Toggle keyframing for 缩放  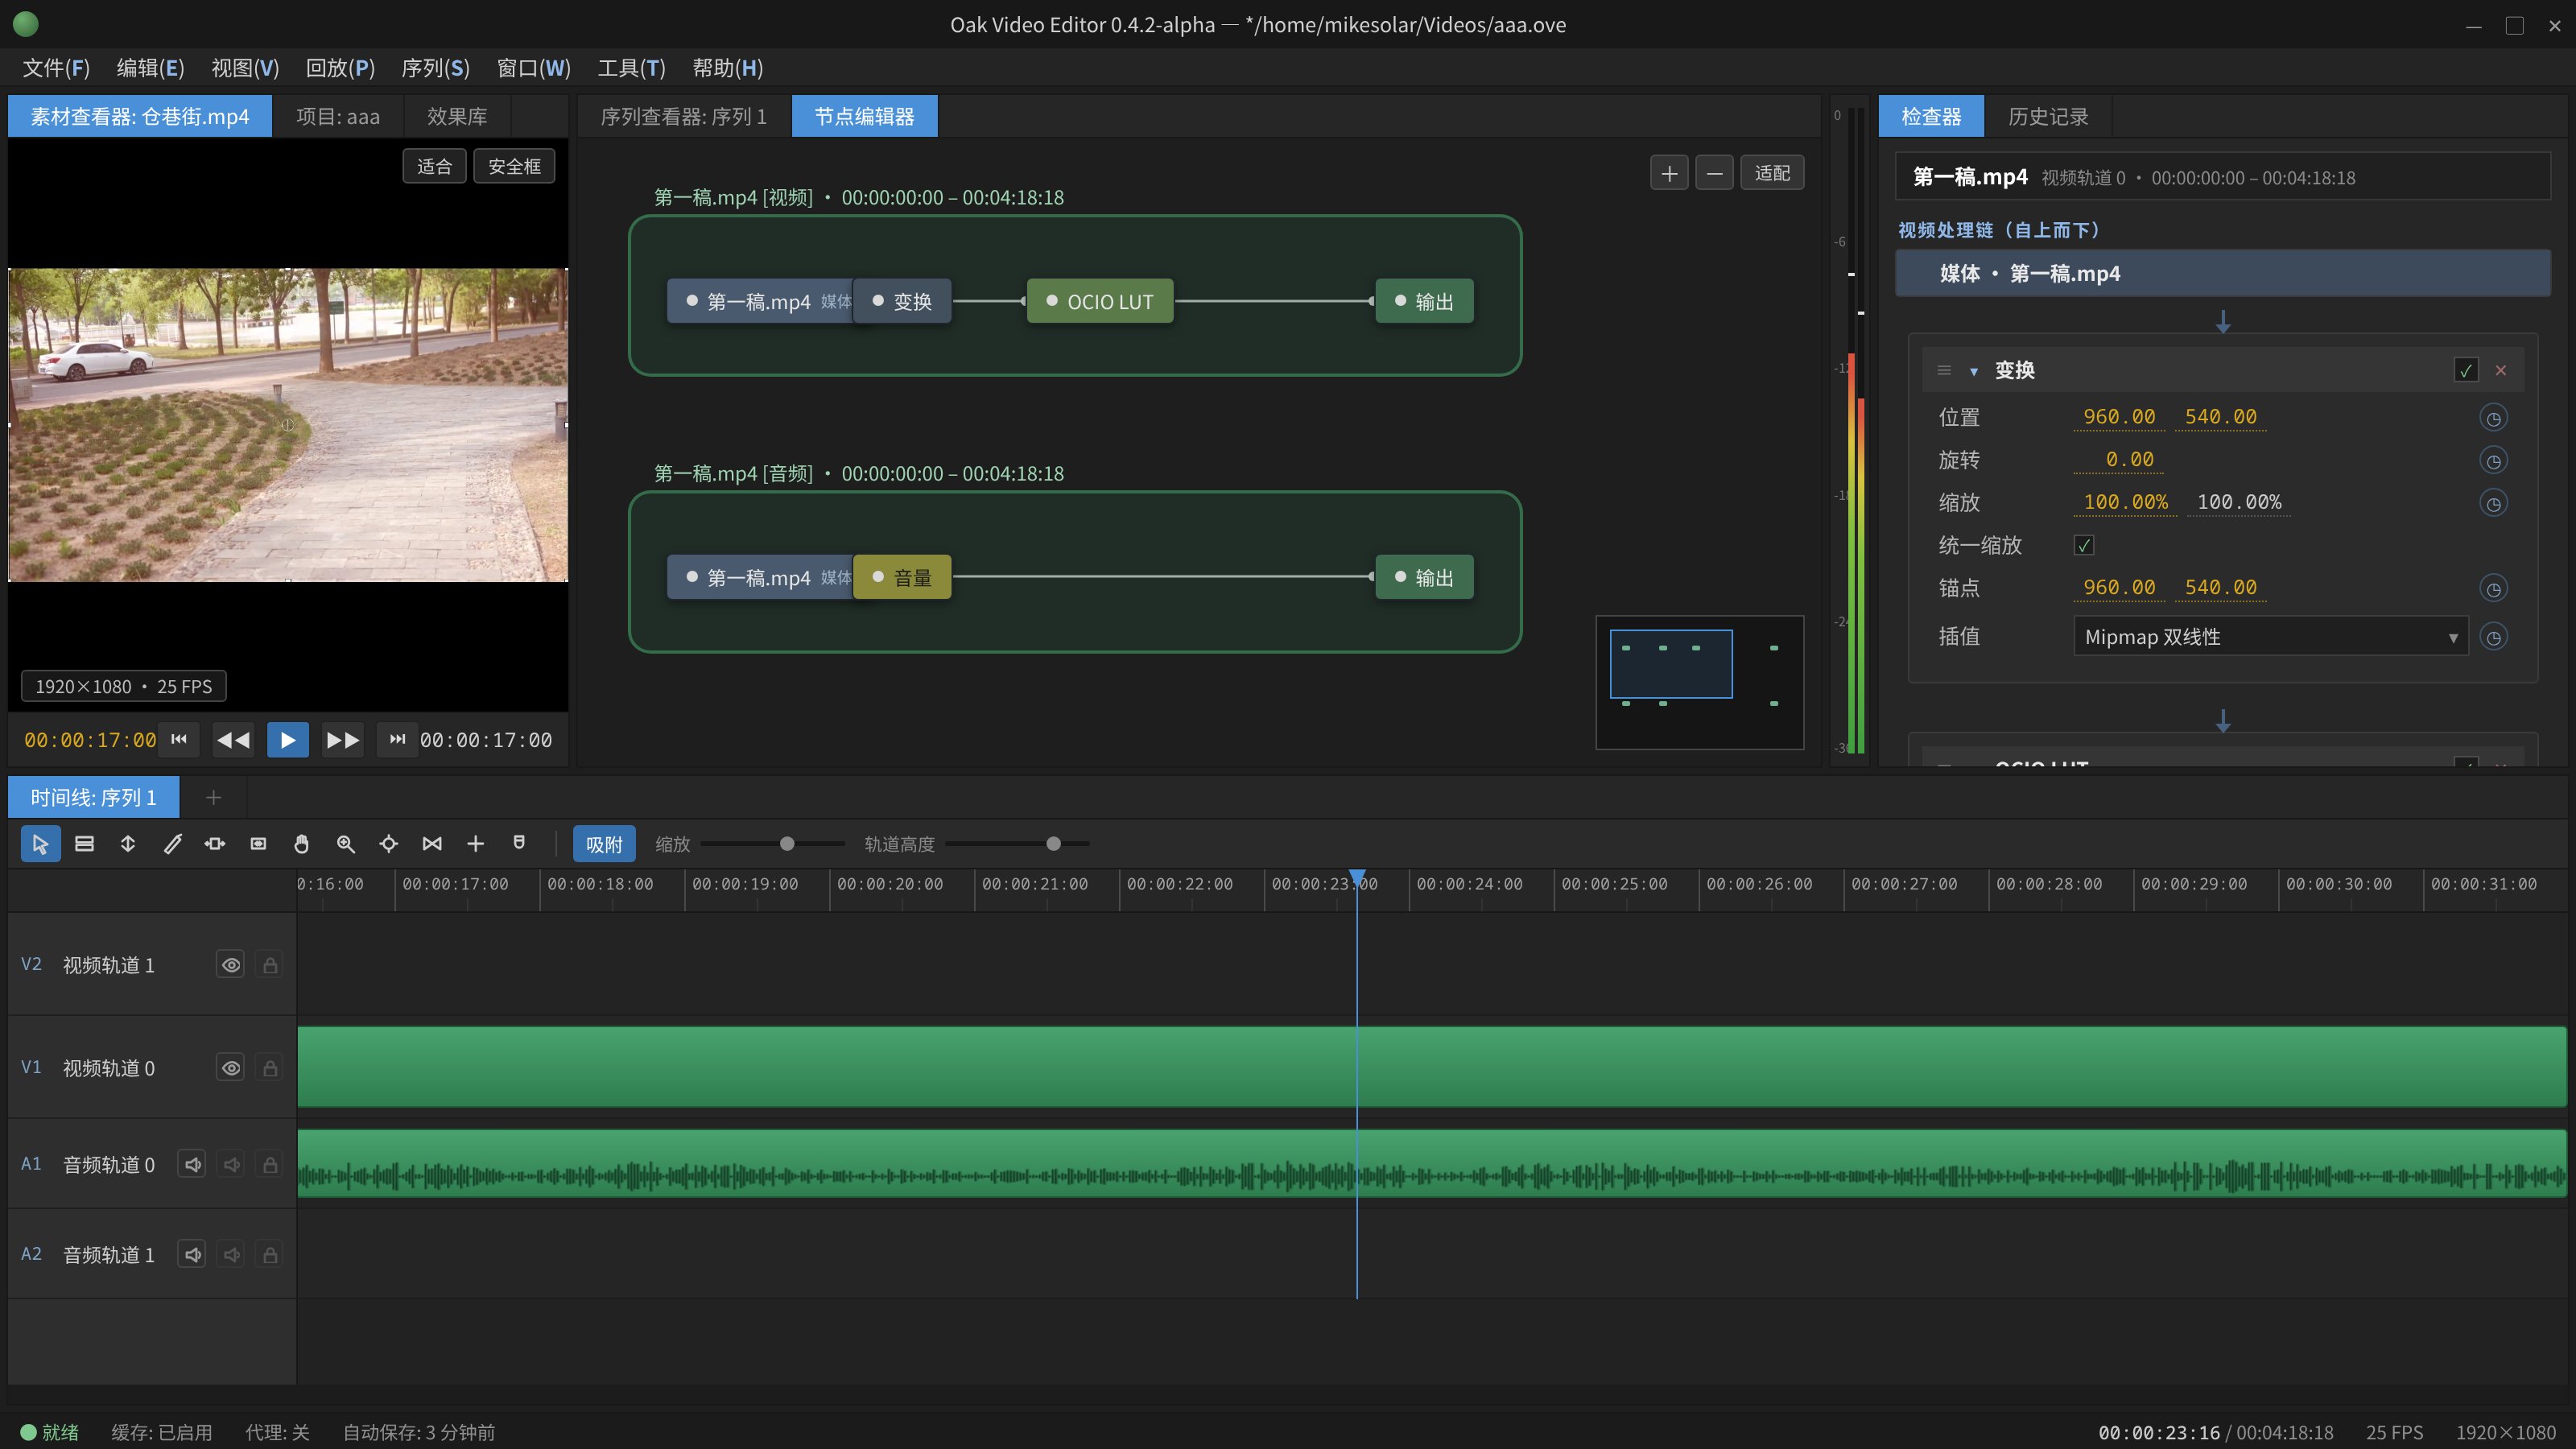coord(2494,503)
